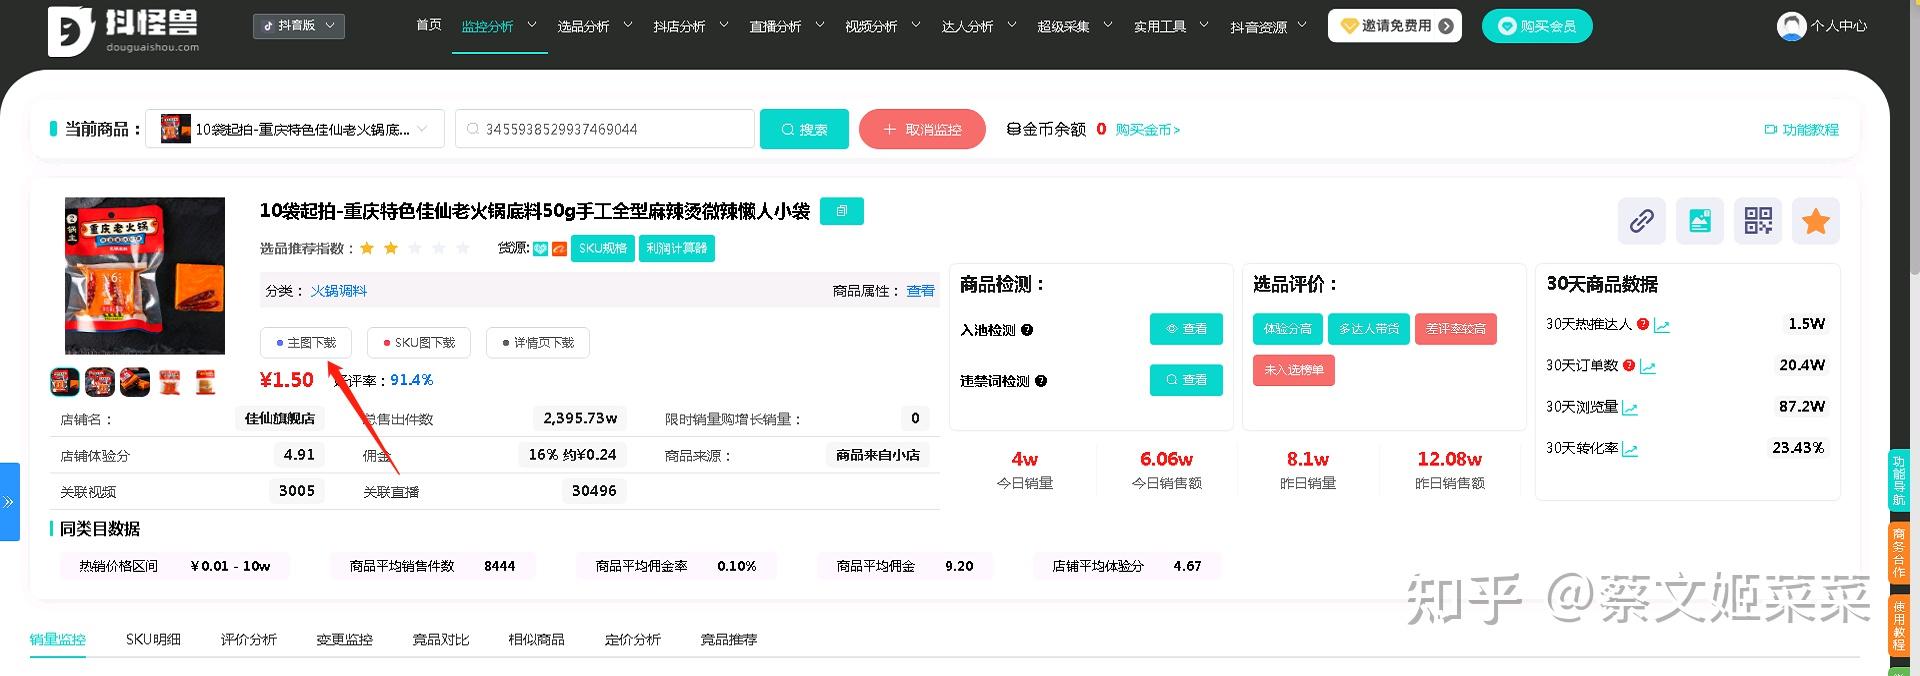Switch to the 销量监控 tab

(x=58, y=640)
